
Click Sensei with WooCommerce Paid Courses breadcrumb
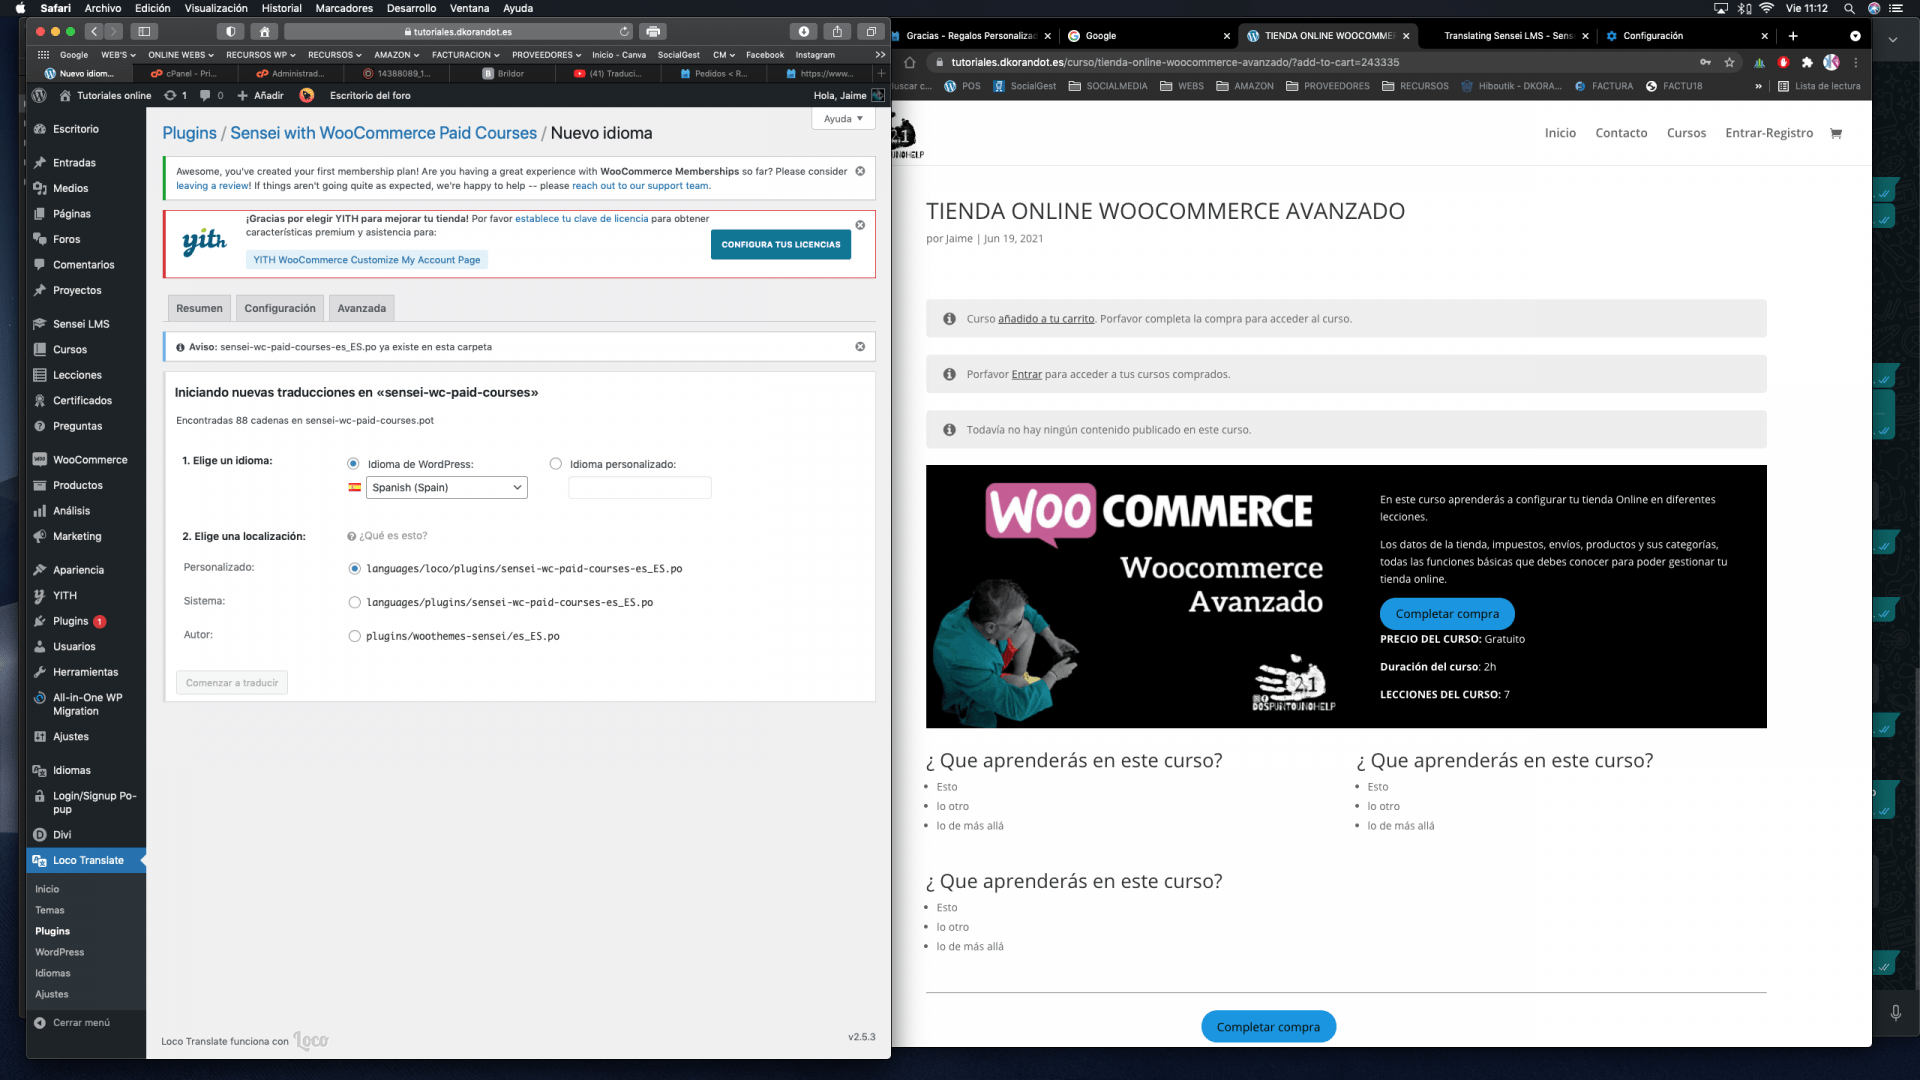pyautogui.click(x=383, y=133)
